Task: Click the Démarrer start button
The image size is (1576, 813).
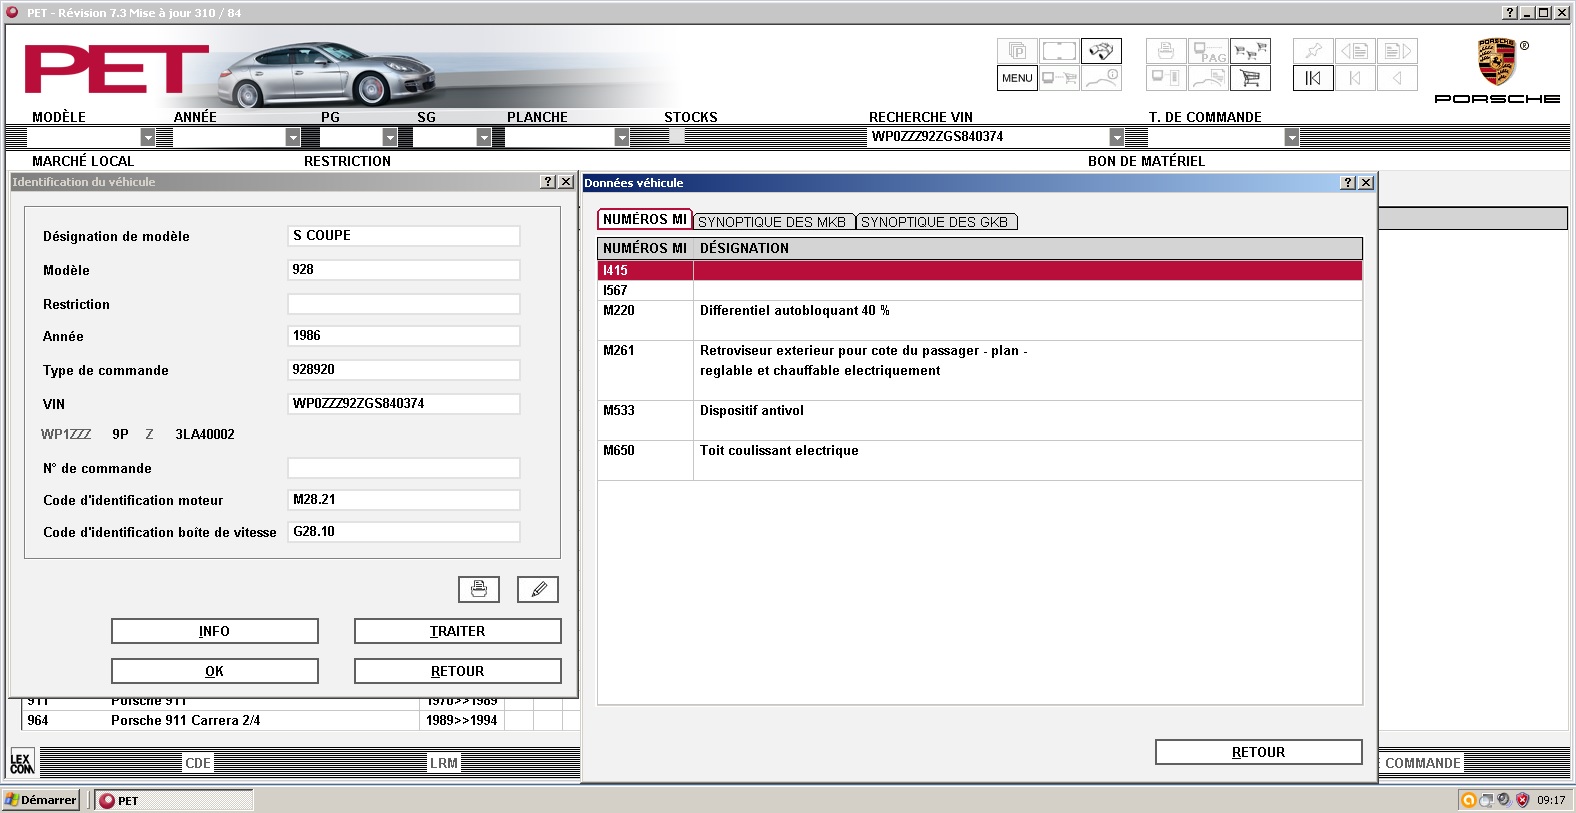Action: pos(41,800)
